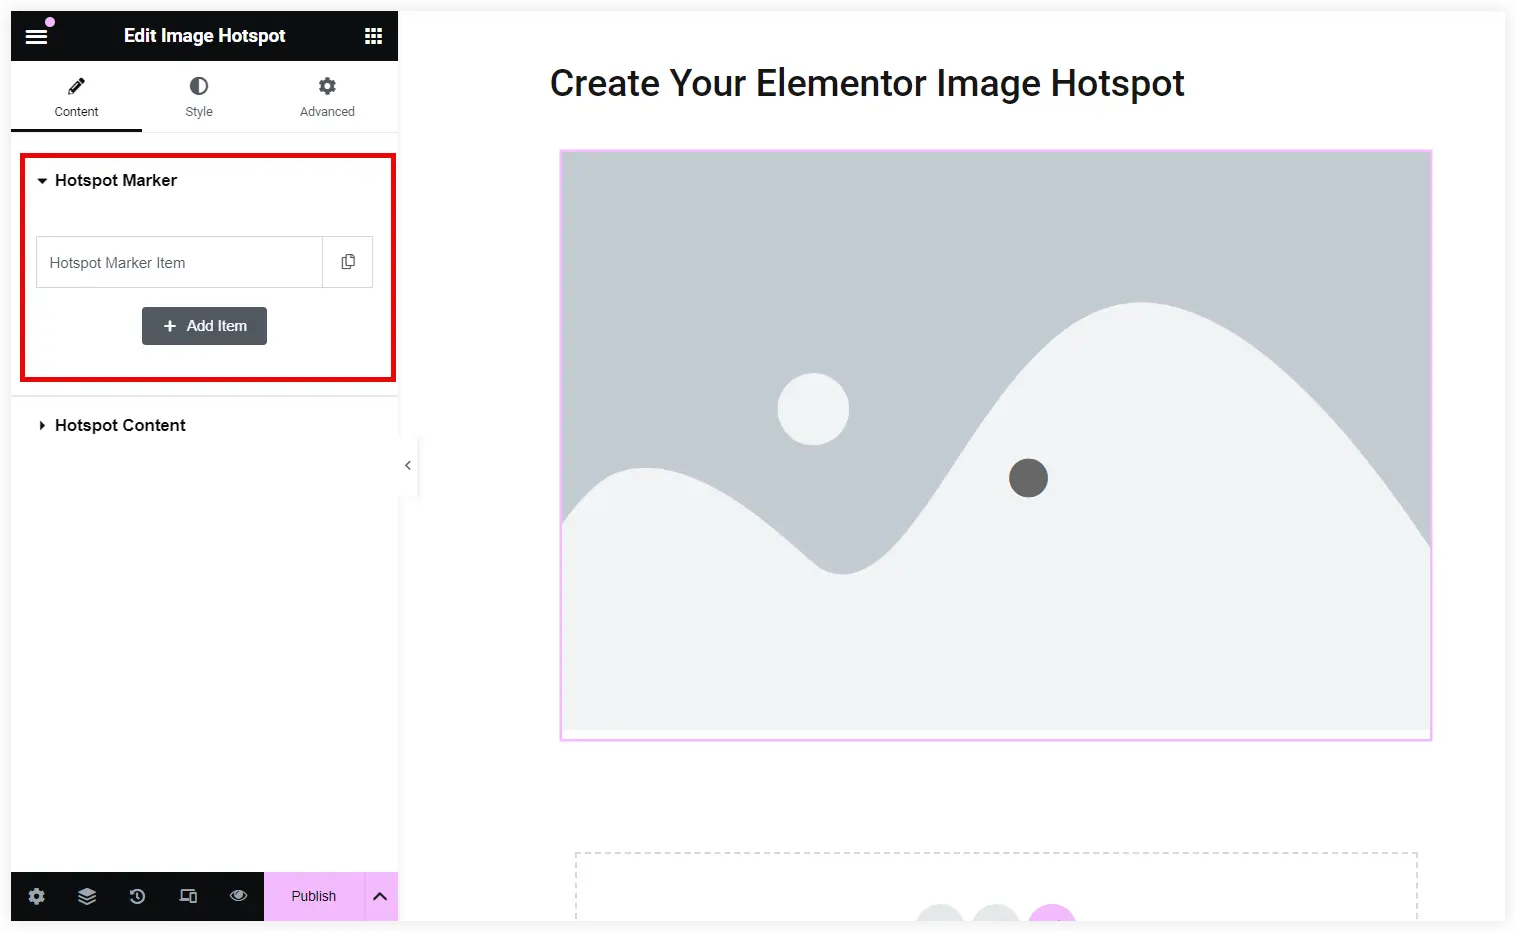
Task: Switch to the Content tab
Action: (76, 97)
